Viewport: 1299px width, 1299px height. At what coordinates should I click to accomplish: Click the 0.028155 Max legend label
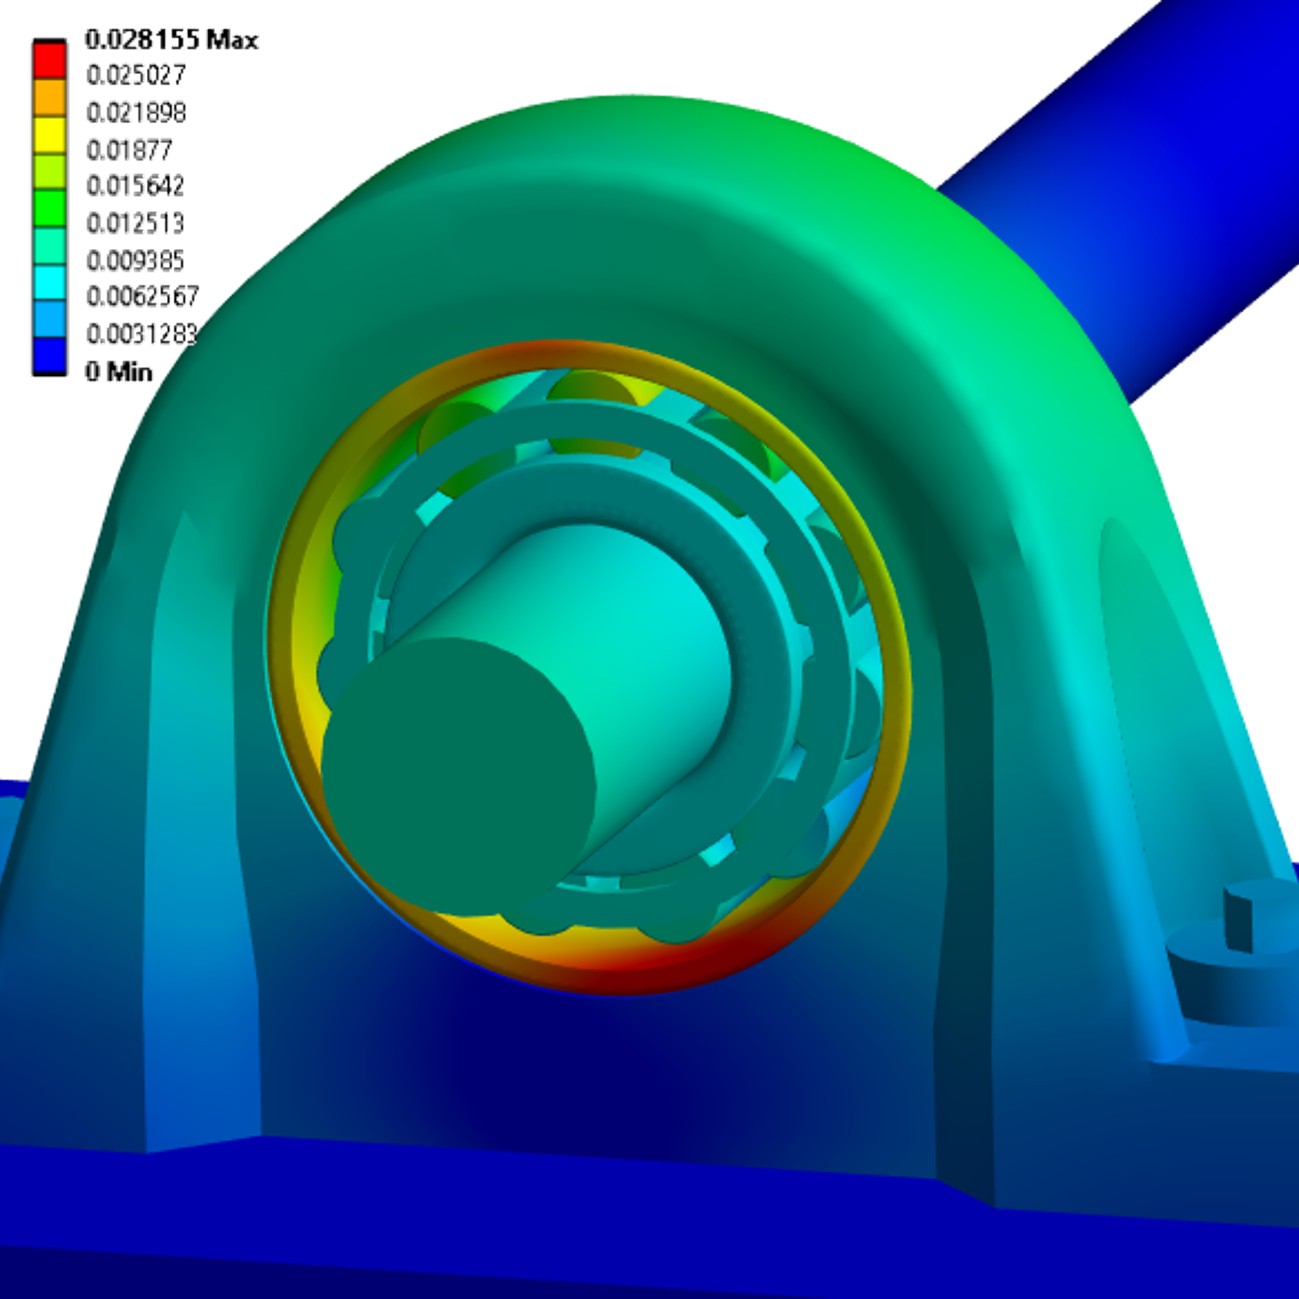coord(171,40)
